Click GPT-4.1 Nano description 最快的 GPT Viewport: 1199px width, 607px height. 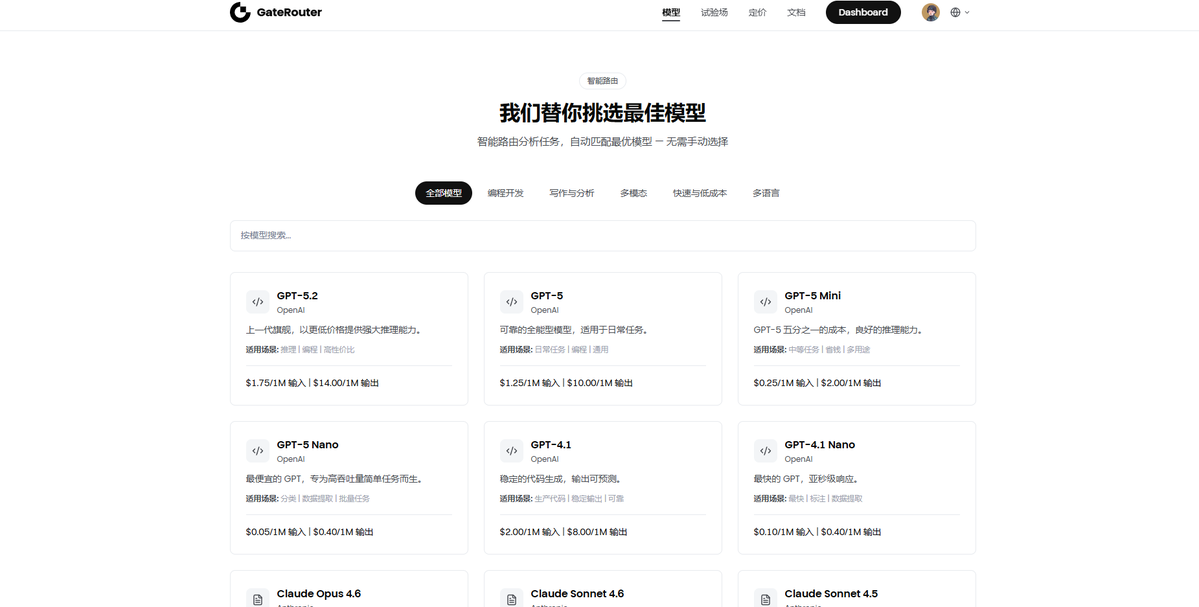point(807,479)
